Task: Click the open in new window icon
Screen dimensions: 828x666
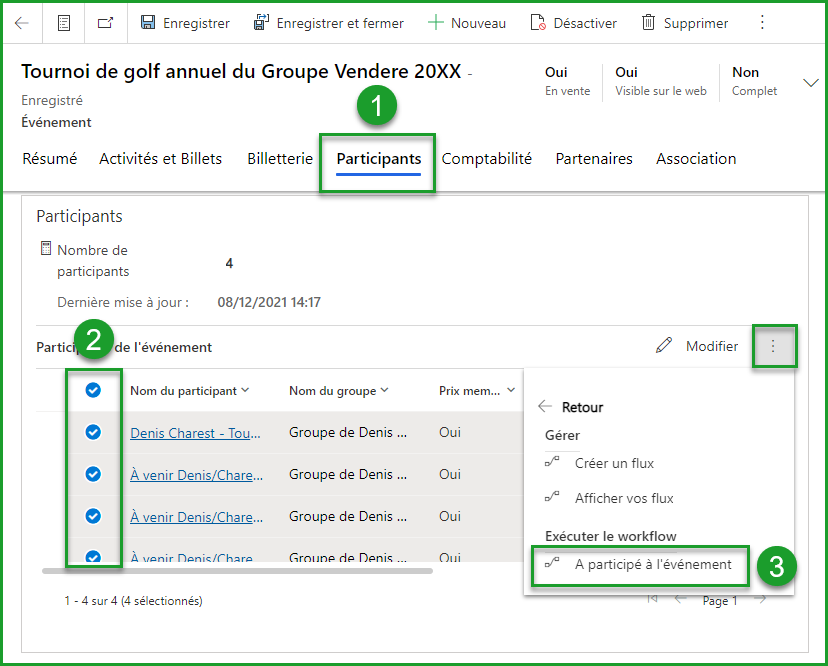Action: (x=105, y=23)
